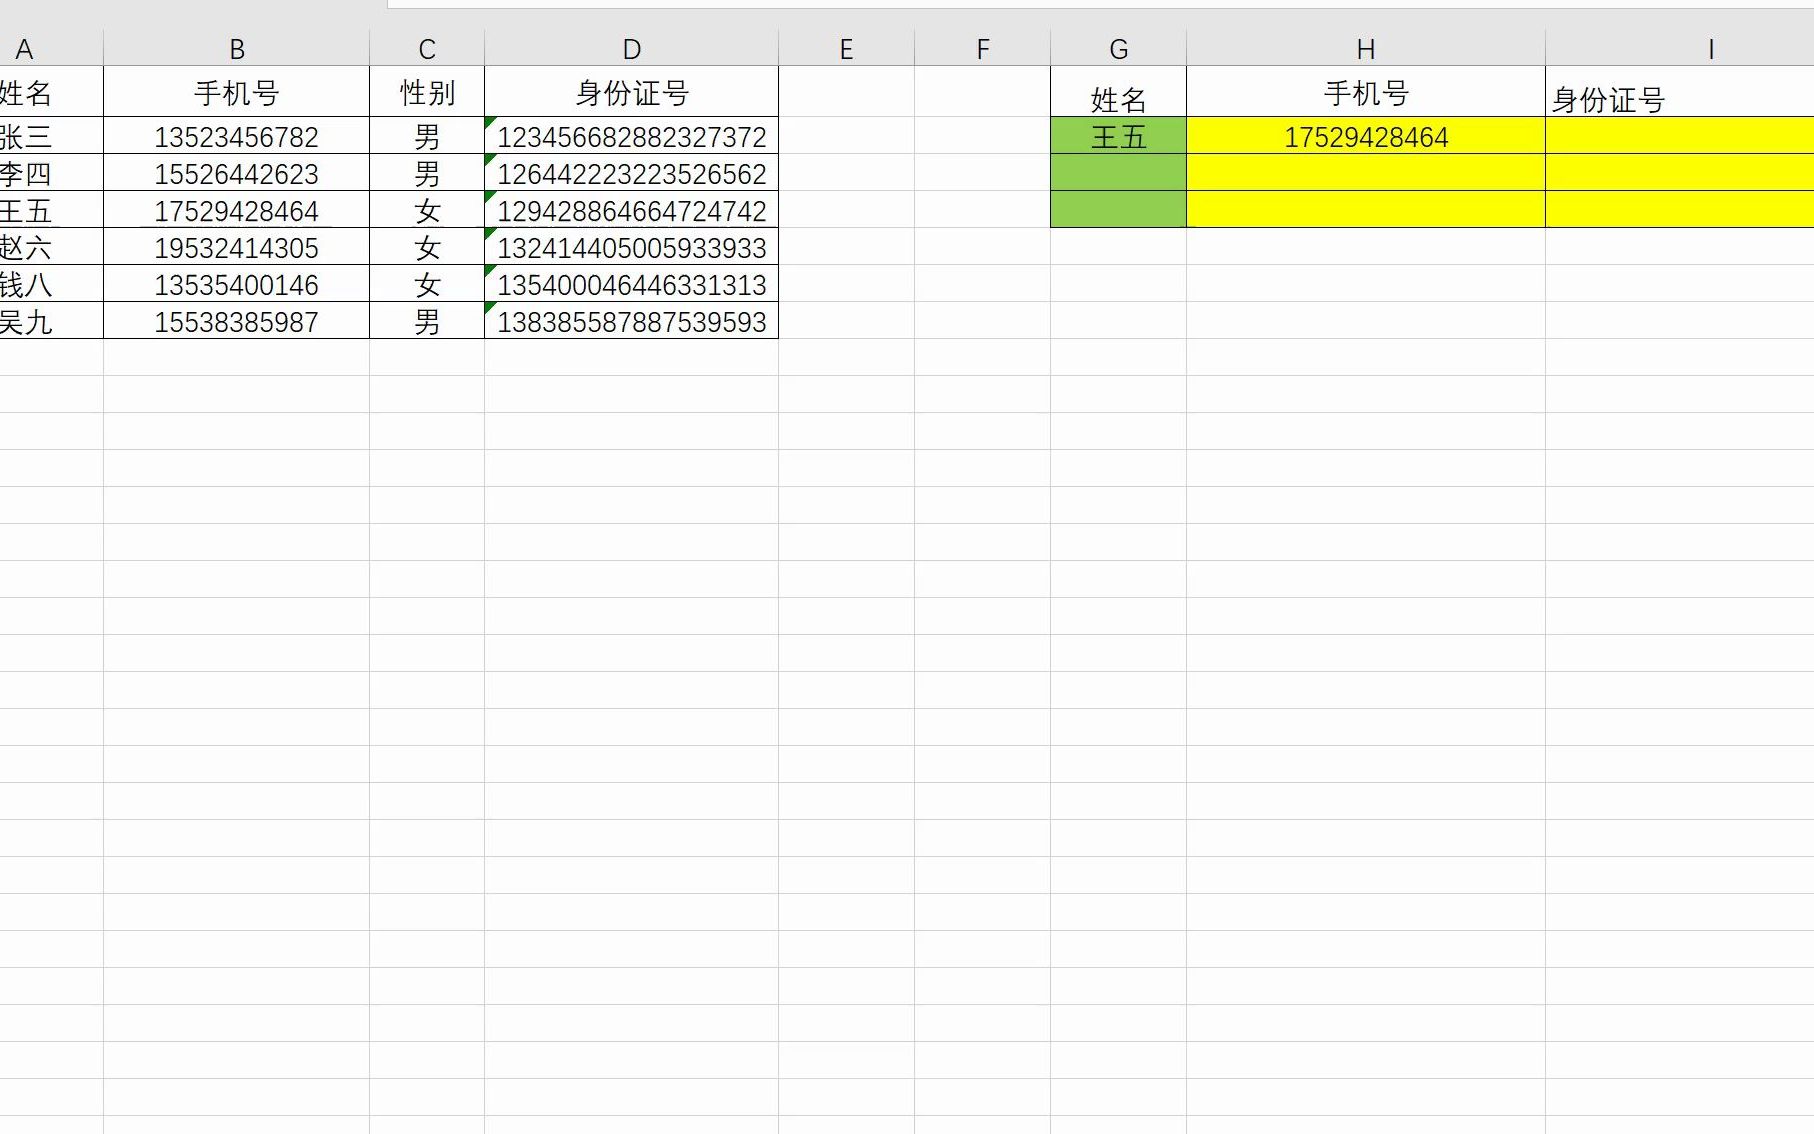This screenshot has width=1814, height=1134.
Task: Click the 身份证号 header cell in column D
Action: 631,92
